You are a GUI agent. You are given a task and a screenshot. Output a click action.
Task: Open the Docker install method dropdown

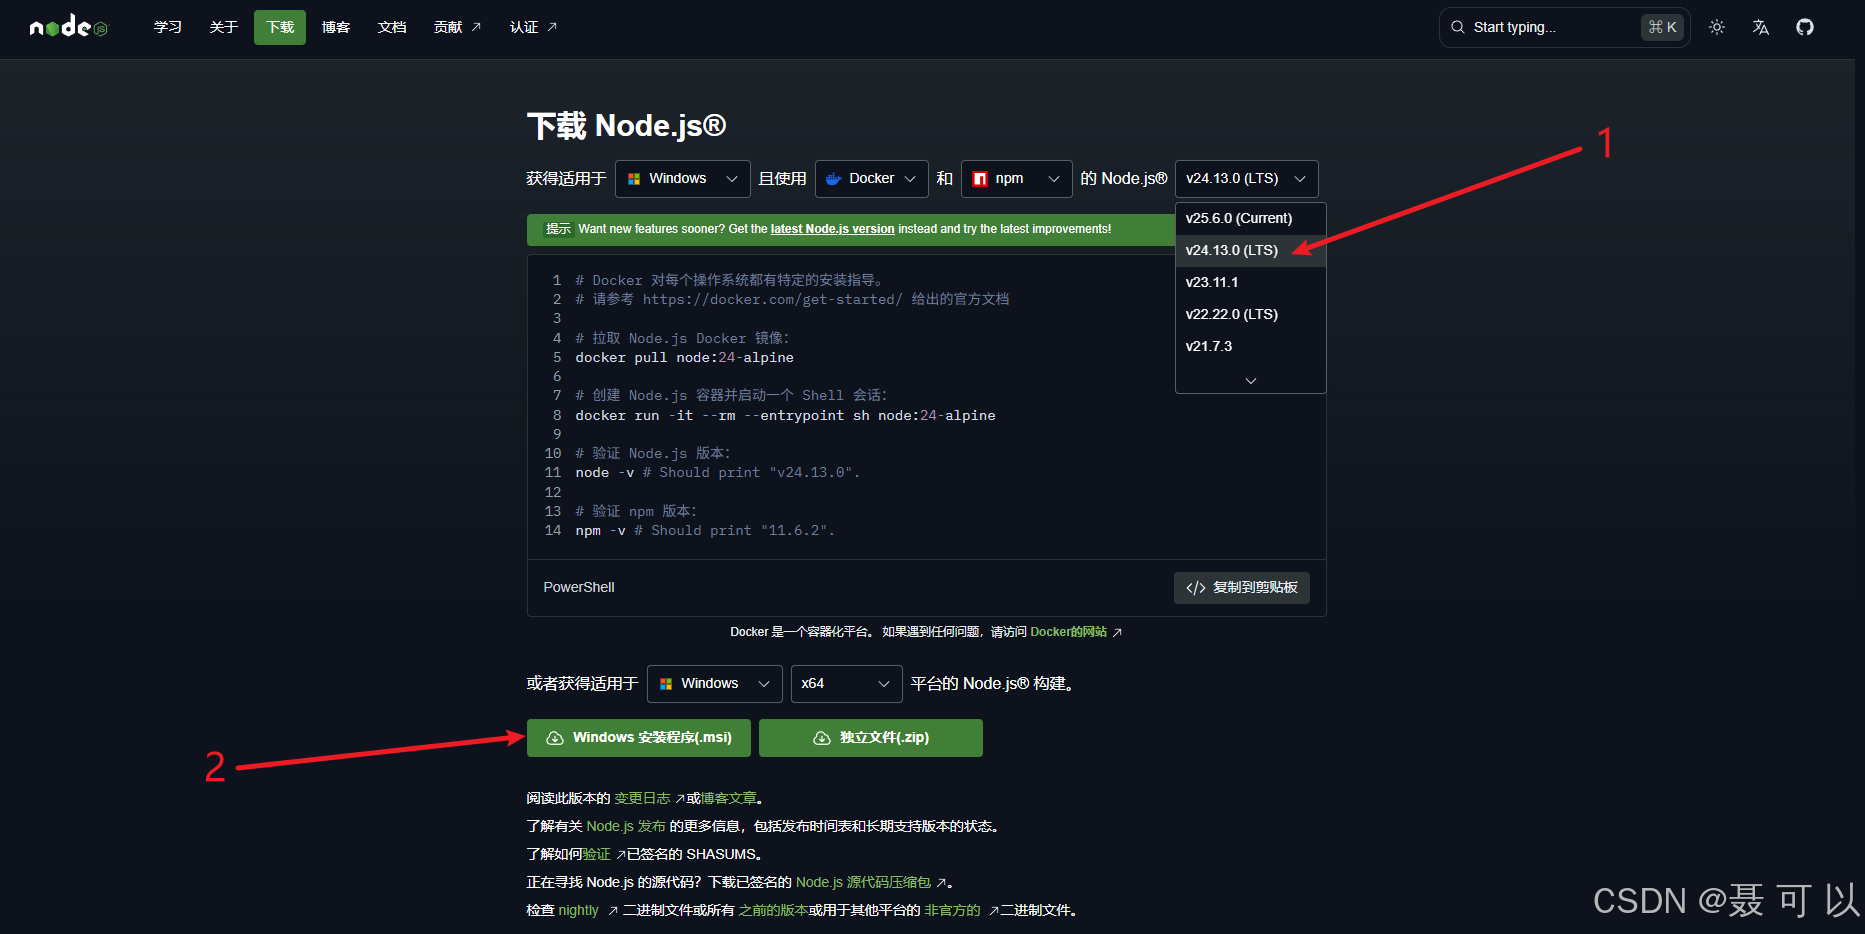click(x=872, y=179)
